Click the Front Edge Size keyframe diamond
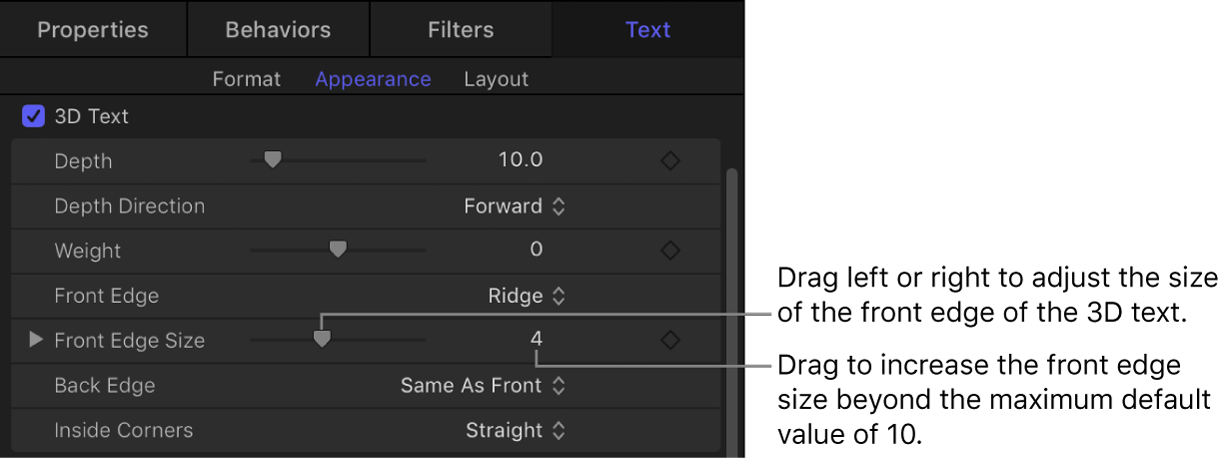 [671, 341]
